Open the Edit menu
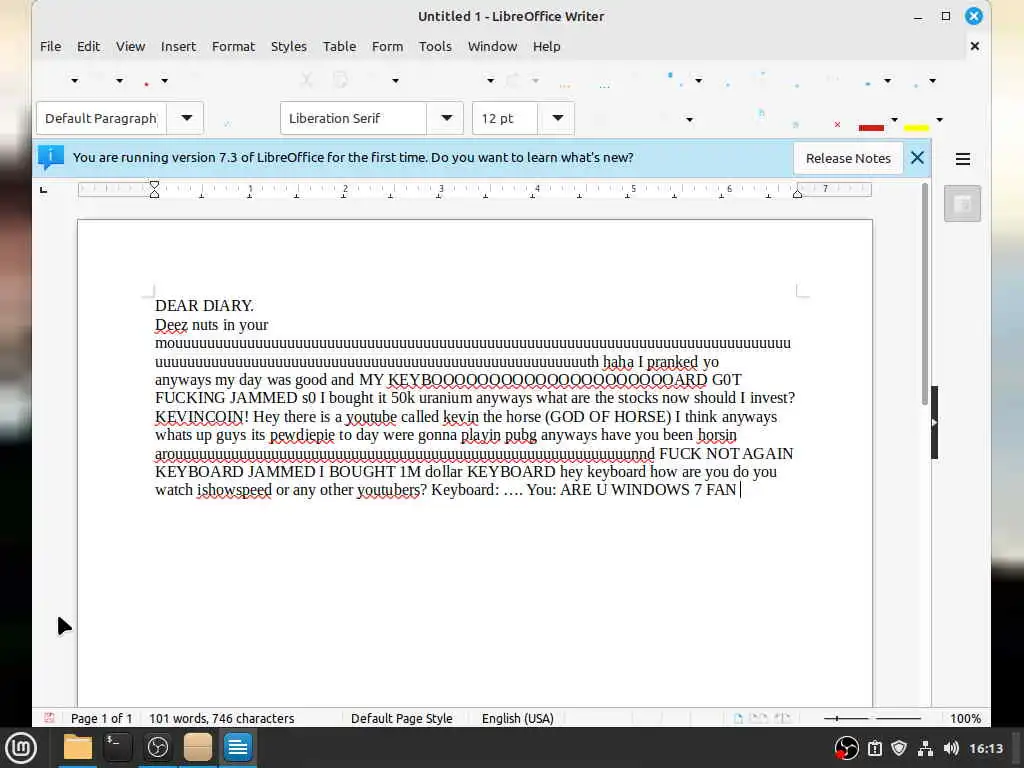 pyautogui.click(x=88, y=46)
